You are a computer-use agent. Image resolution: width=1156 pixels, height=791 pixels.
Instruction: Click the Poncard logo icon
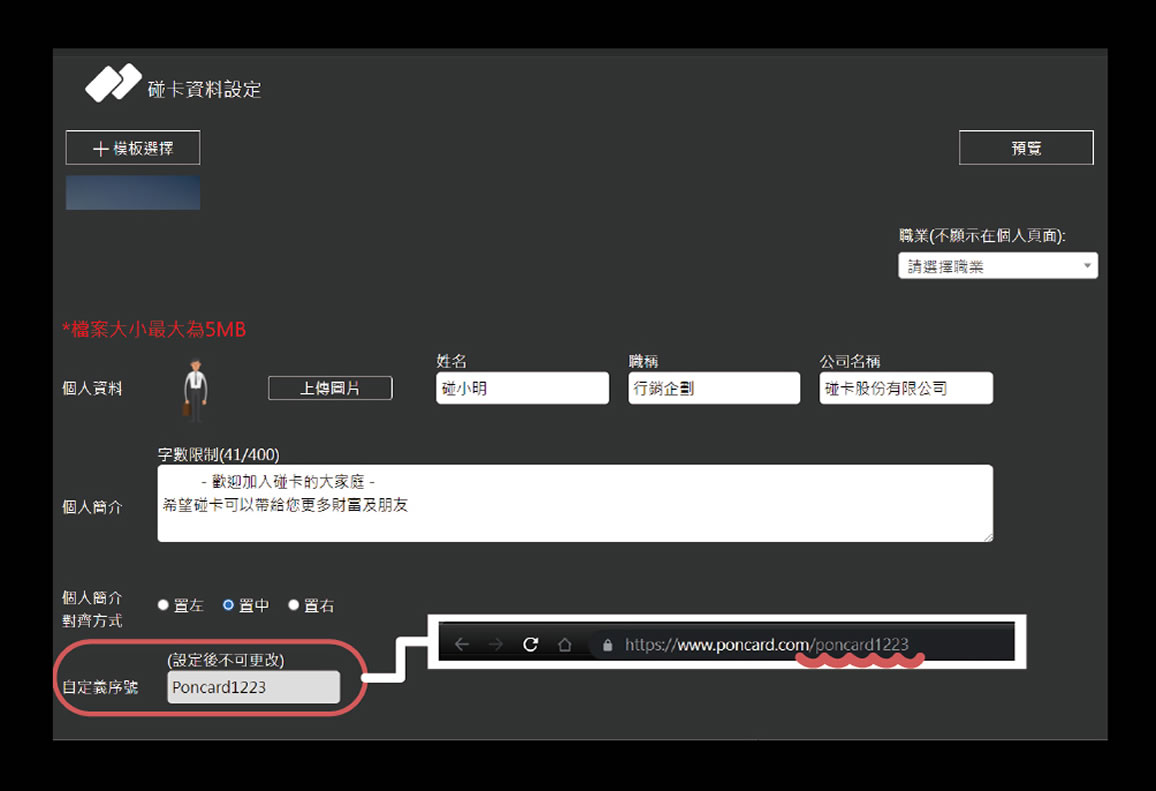(112, 83)
